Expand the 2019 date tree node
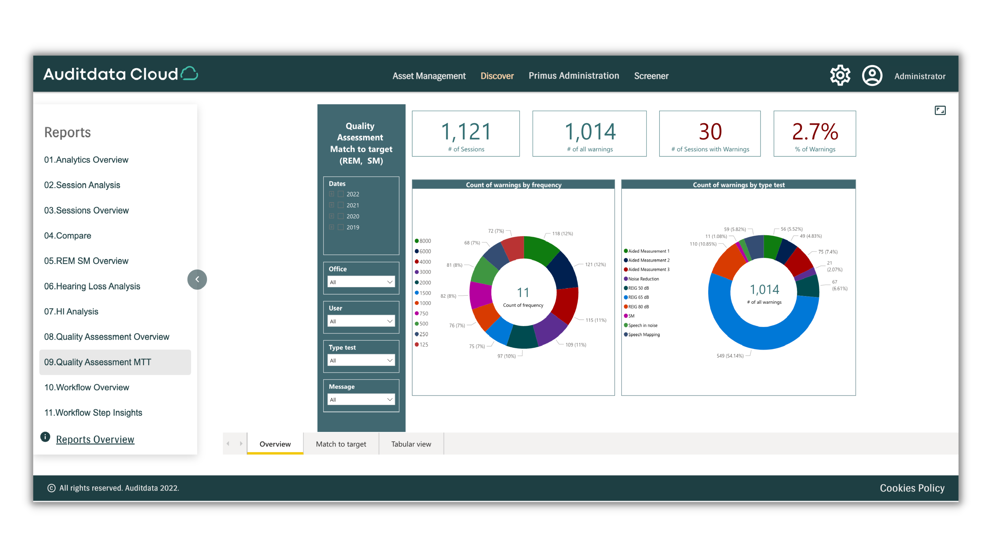Screen dimensions: 992x558 point(331,227)
